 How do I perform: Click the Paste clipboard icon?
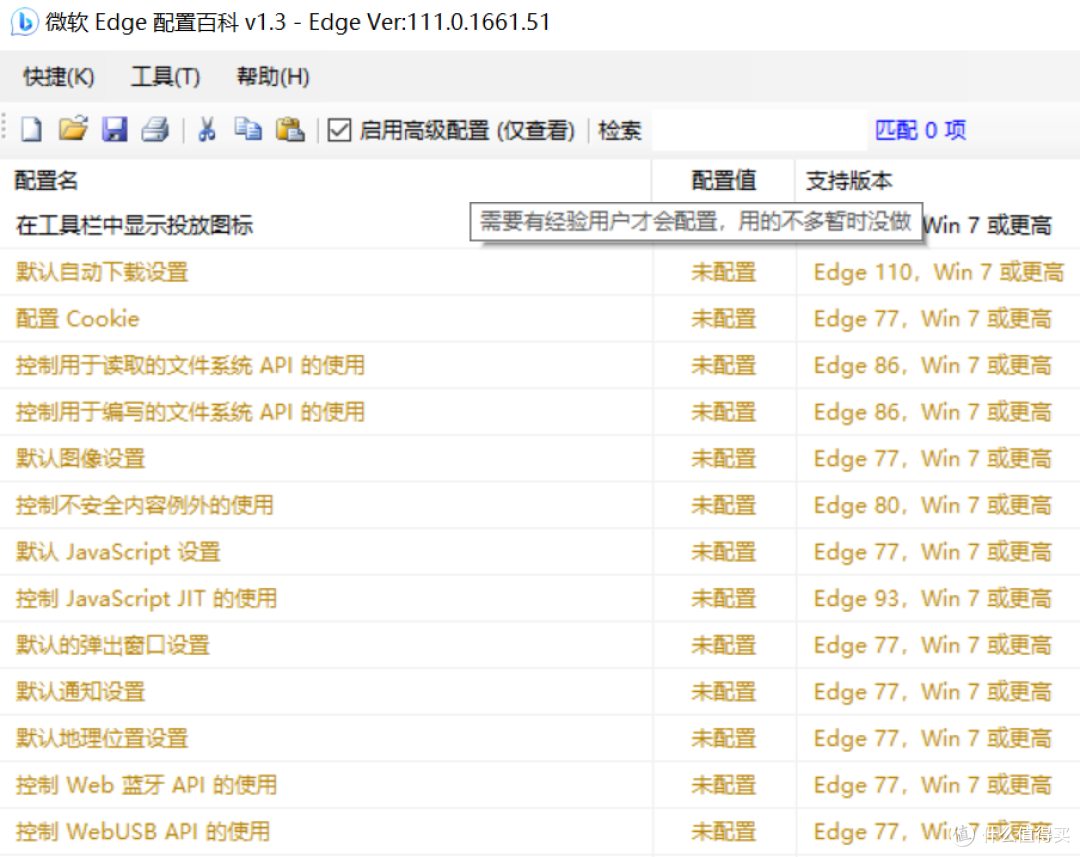point(290,129)
